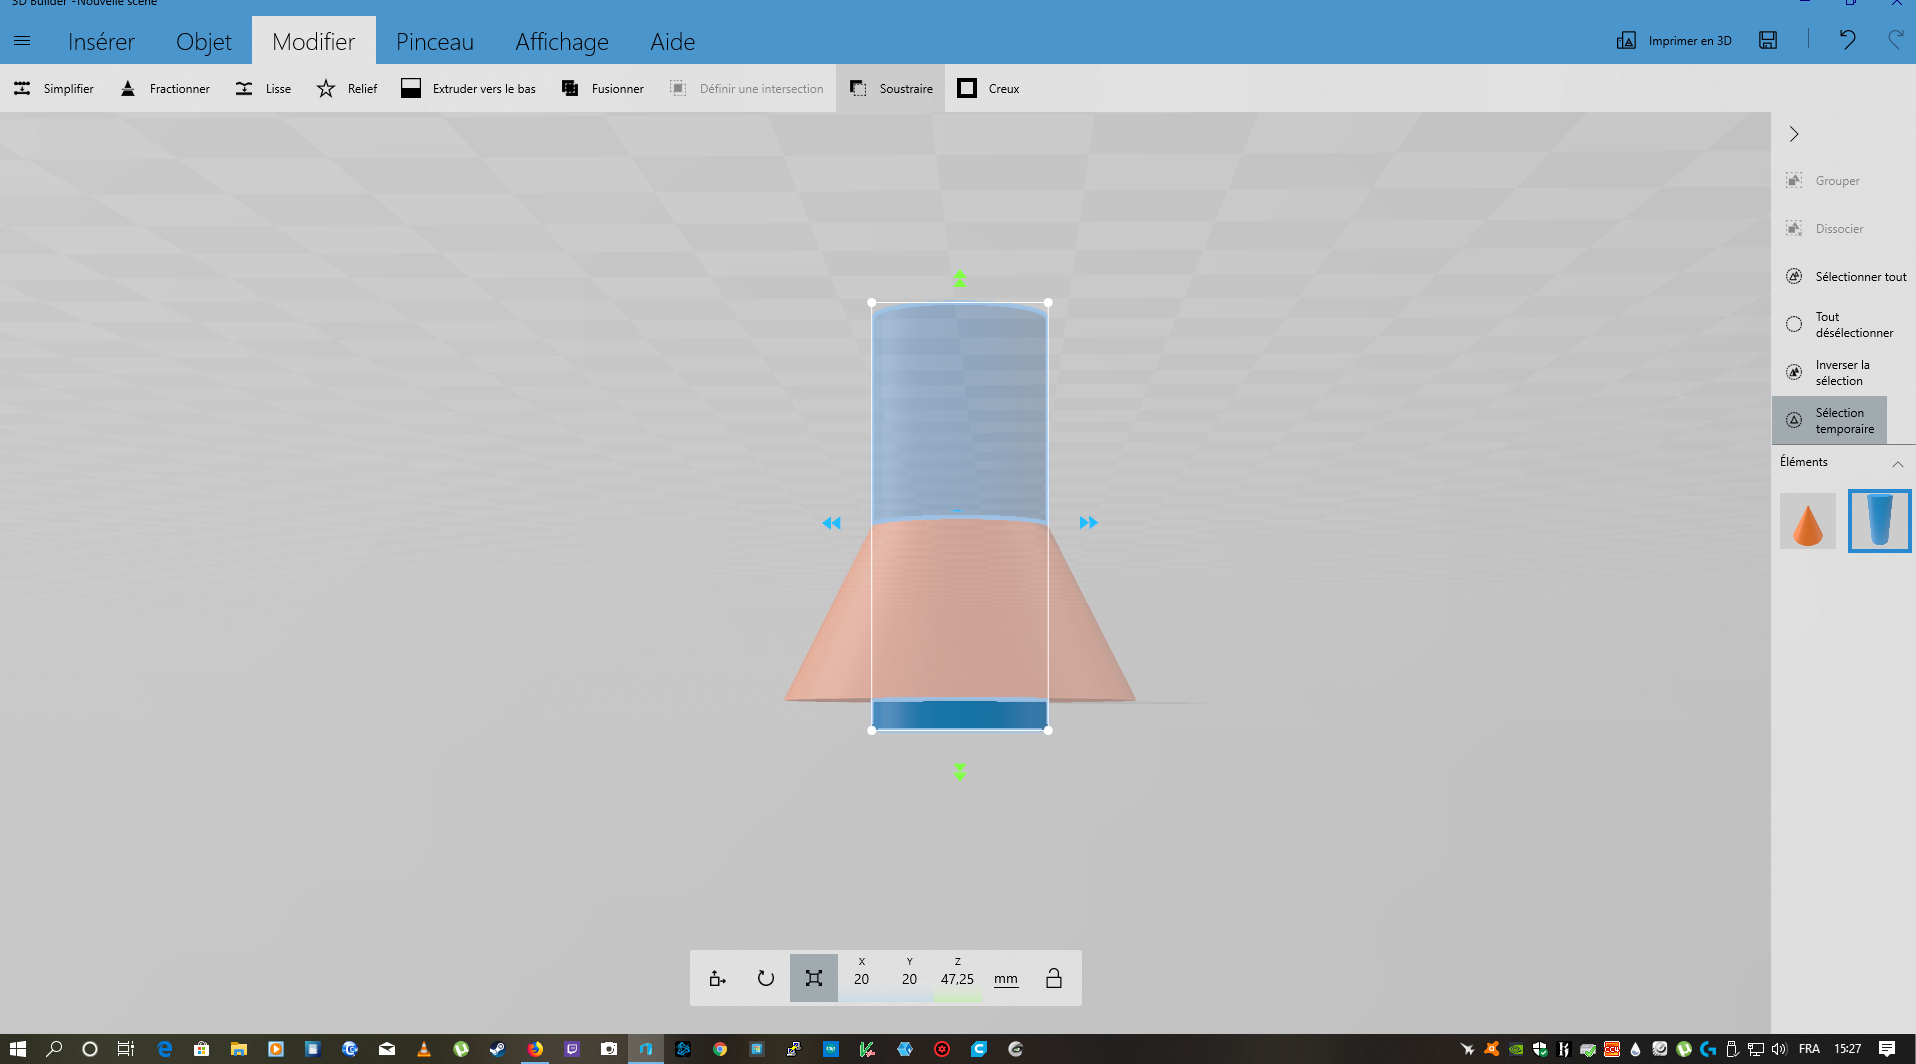Click the Soustraire subtract tool
1916x1064 pixels.
coord(890,88)
